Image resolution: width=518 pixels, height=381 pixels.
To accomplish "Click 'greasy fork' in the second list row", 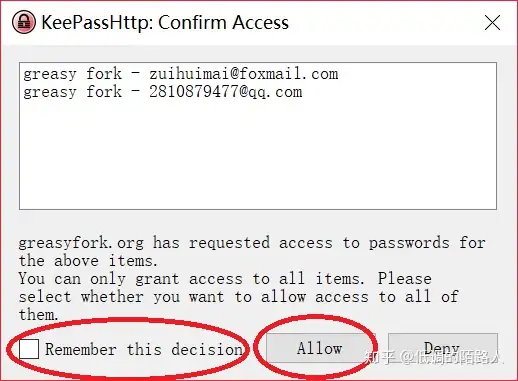I will (72, 92).
